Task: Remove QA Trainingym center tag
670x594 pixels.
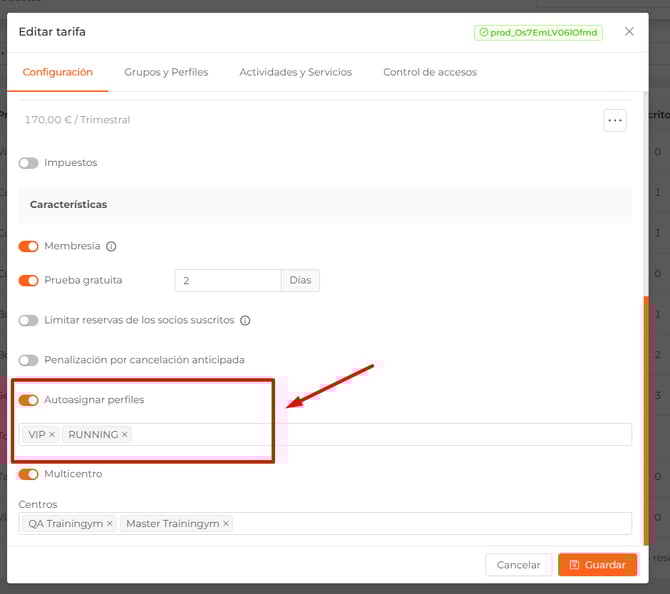Action: [110, 524]
